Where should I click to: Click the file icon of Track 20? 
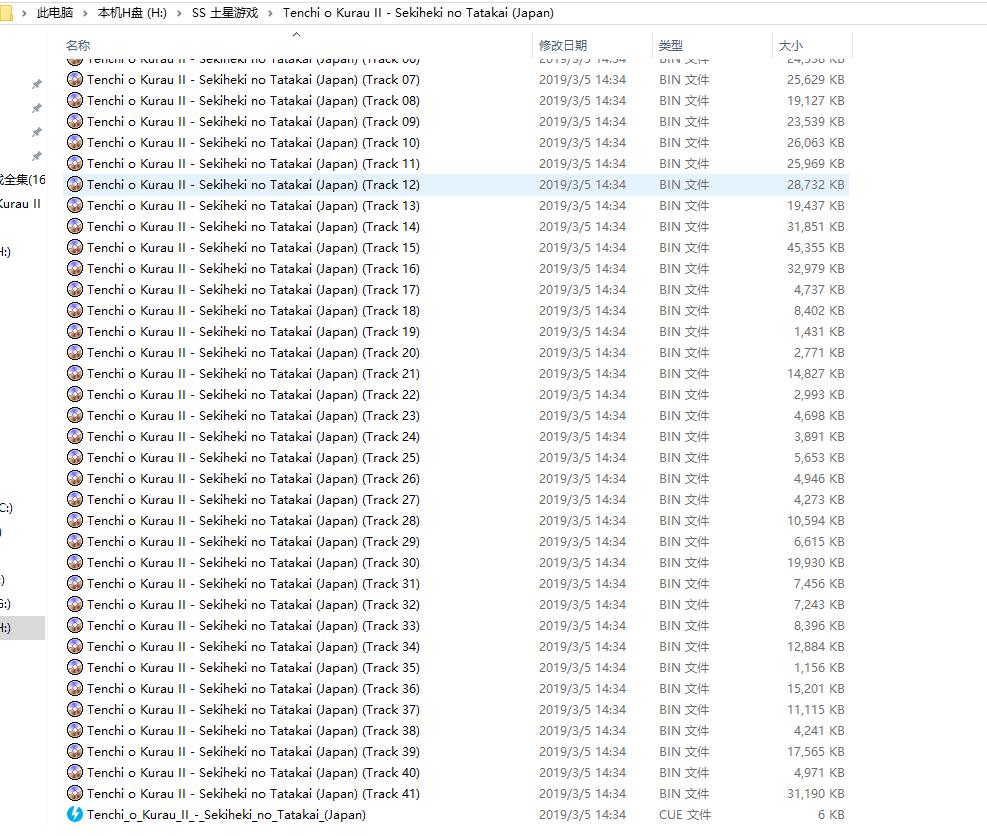[x=75, y=352]
